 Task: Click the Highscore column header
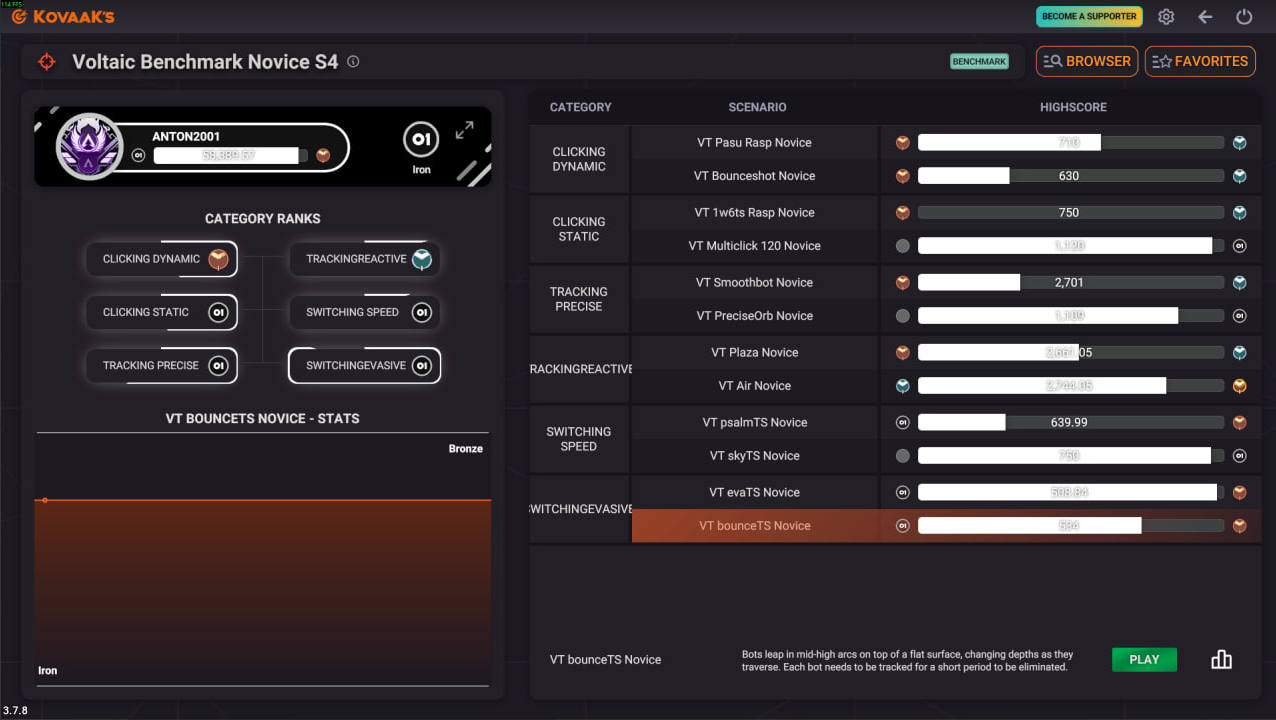1073,107
